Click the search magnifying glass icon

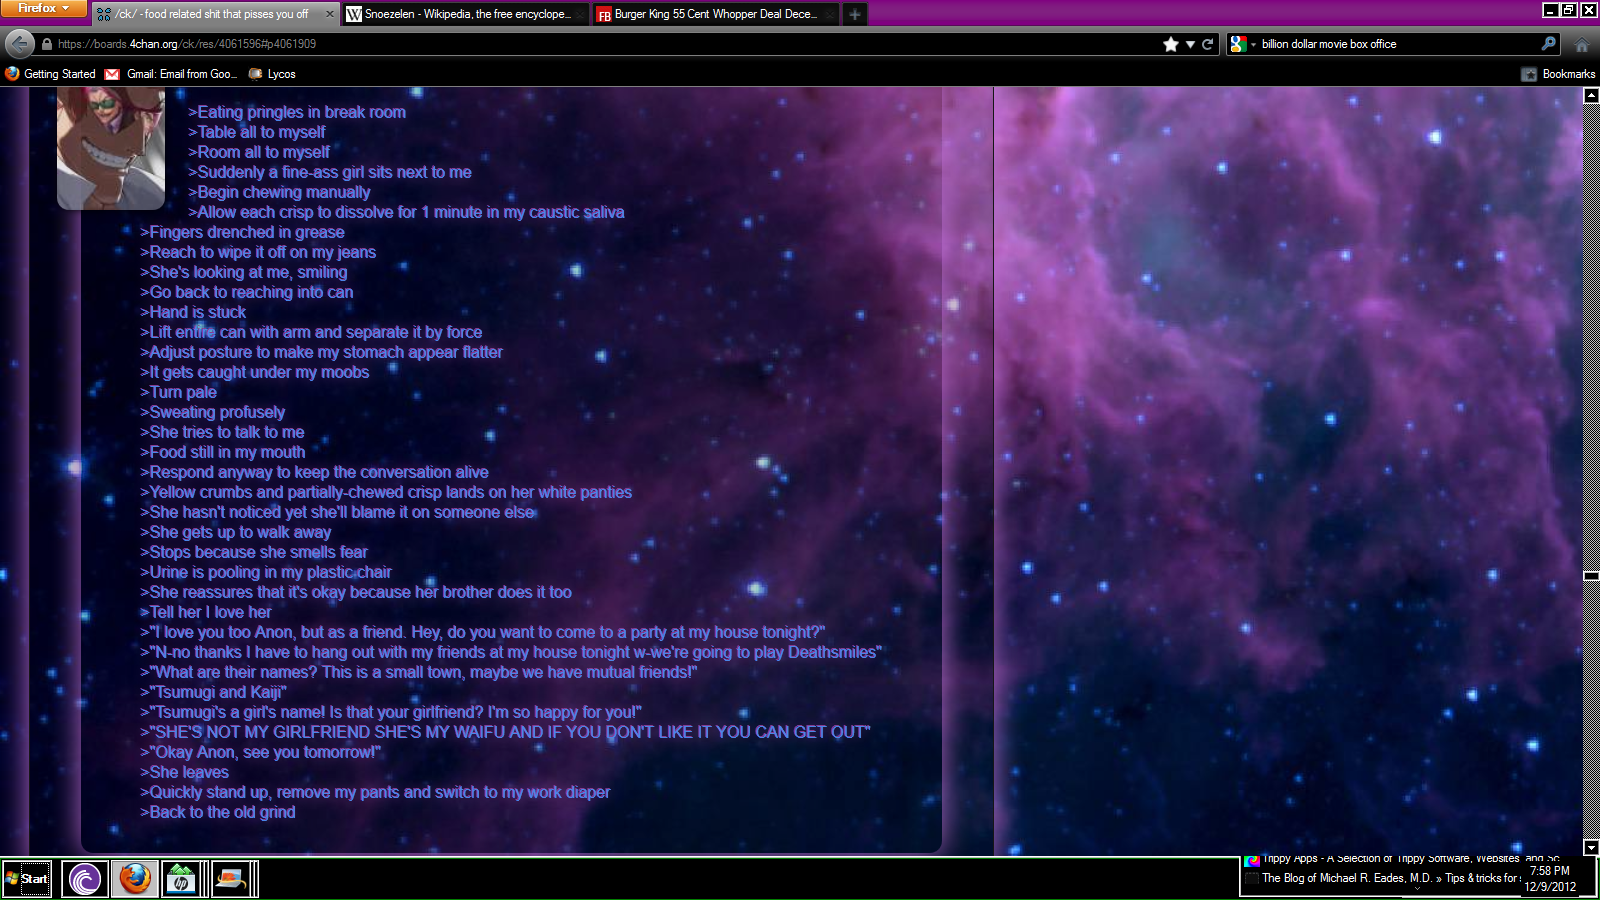pos(1549,44)
